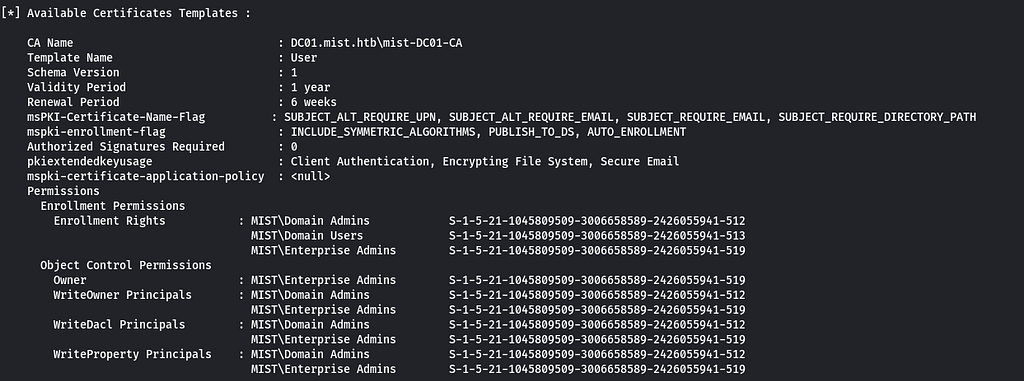Image resolution: width=1024 pixels, height=381 pixels.
Task: Click the WriteOwner Principals label
Action: 123,295
